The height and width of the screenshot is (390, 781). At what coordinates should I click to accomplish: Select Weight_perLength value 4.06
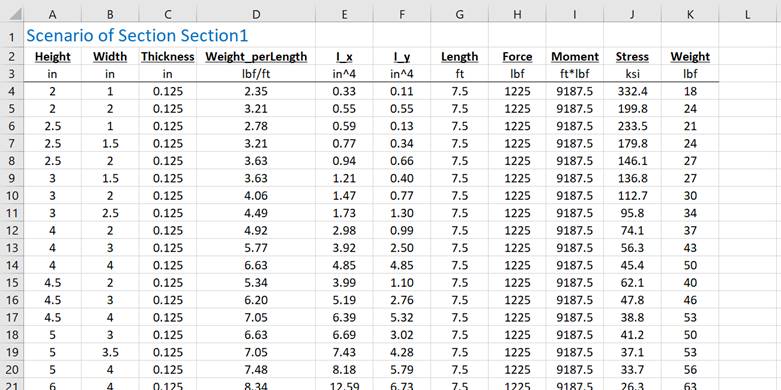pos(256,196)
